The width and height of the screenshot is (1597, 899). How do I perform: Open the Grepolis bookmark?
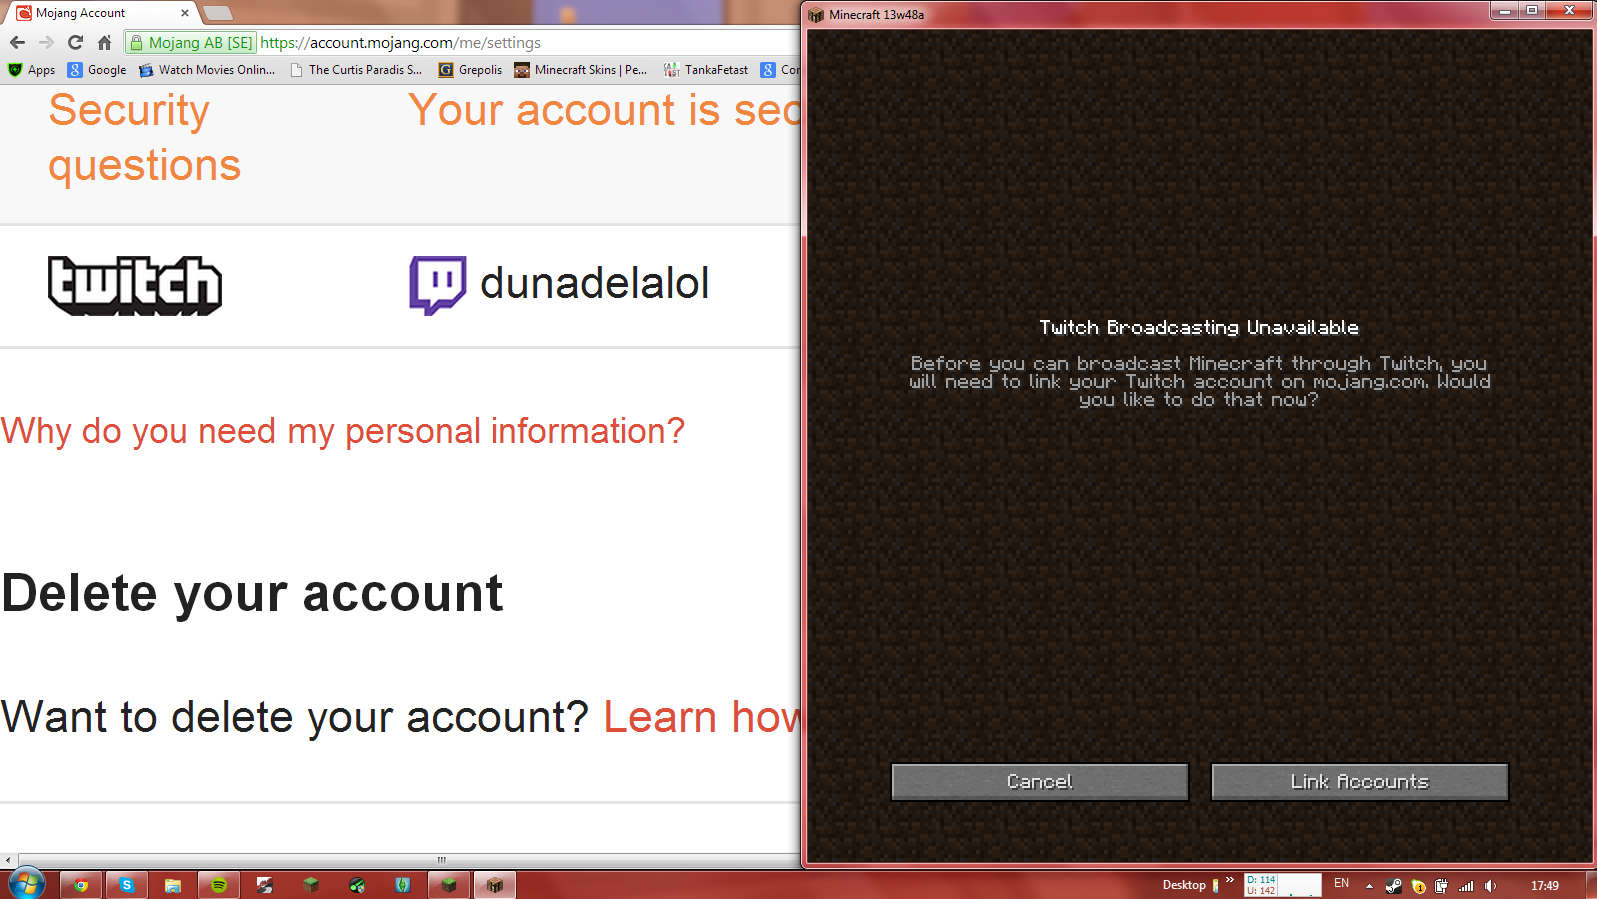pos(470,70)
